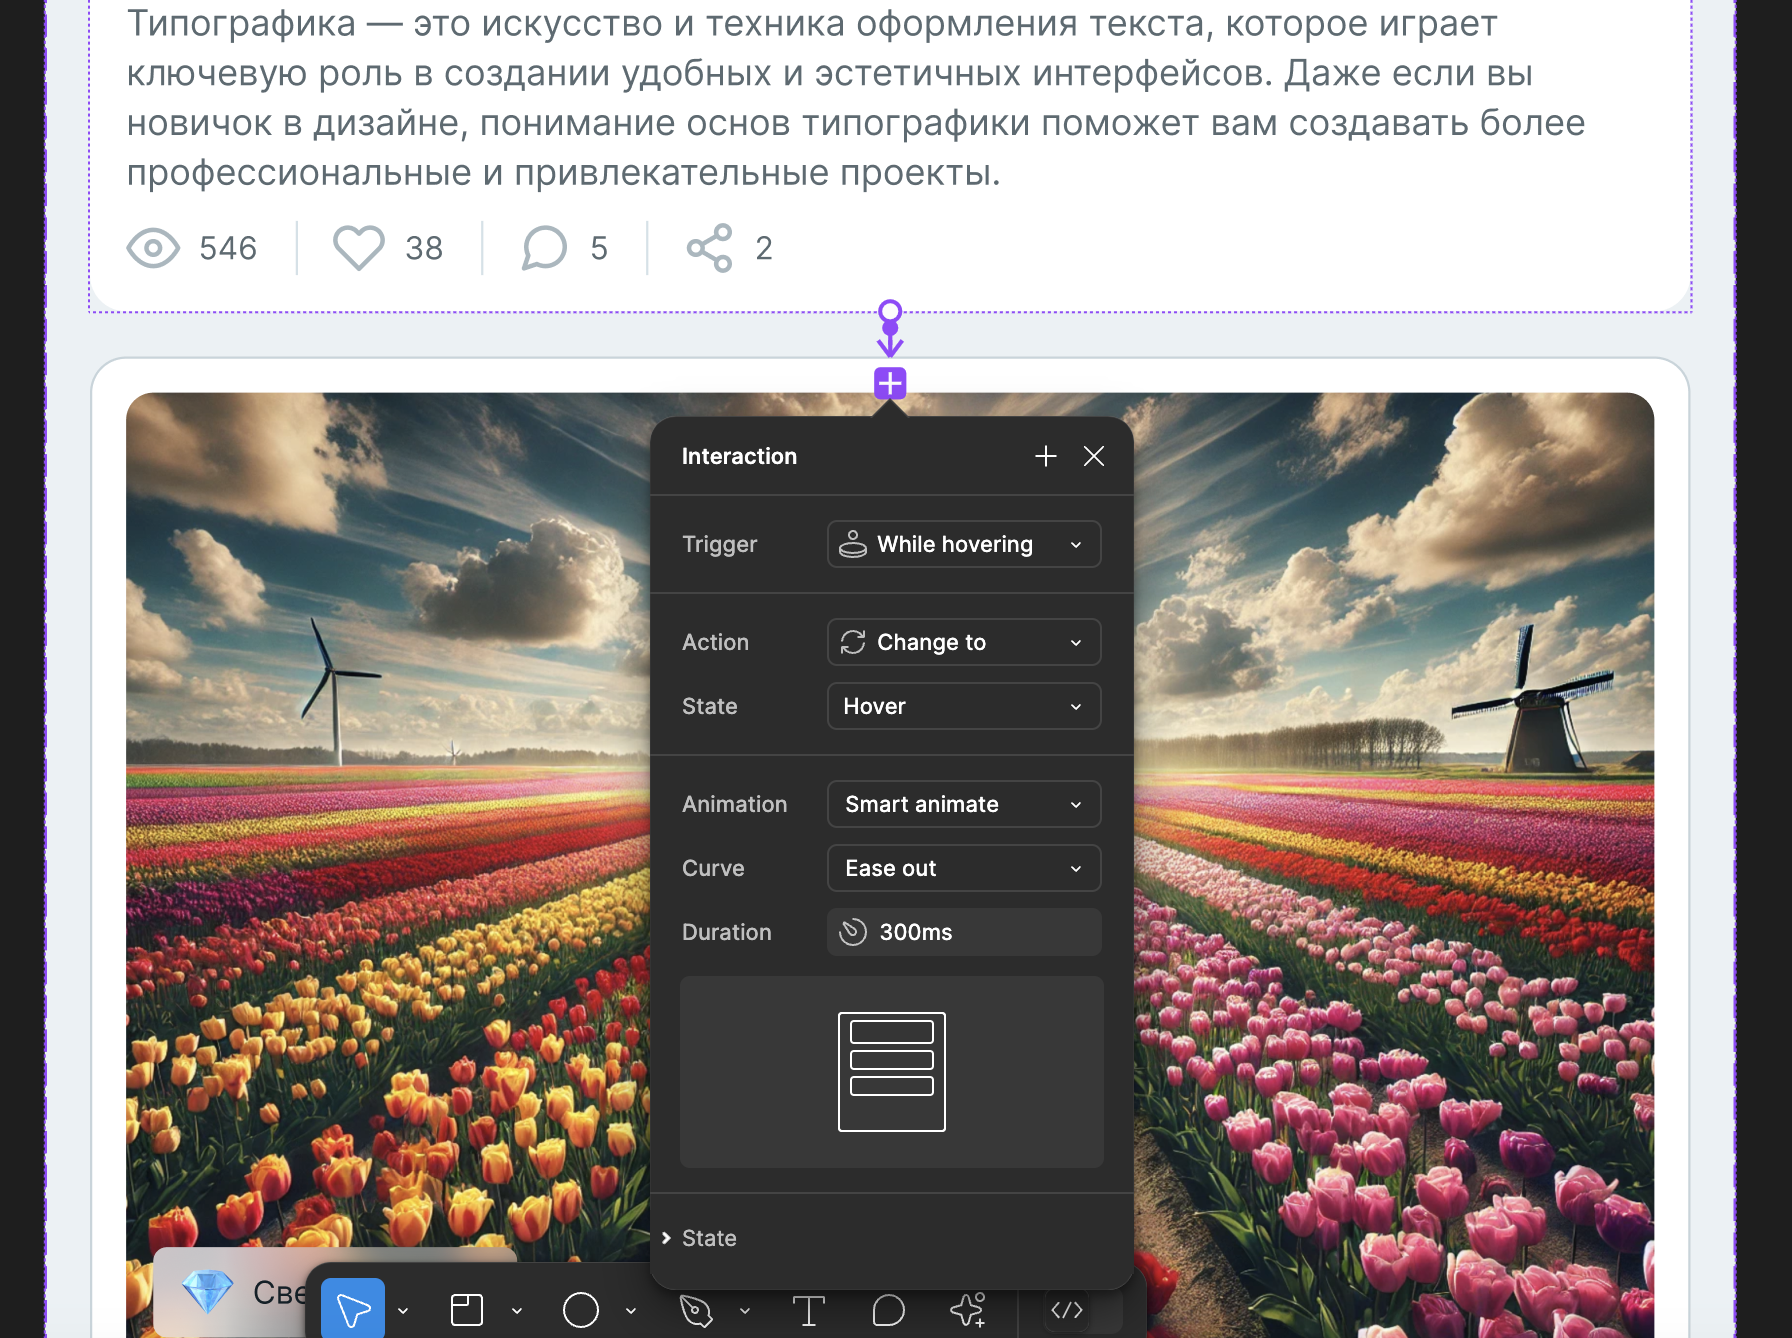Select the Frame tool

[466, 1308]
